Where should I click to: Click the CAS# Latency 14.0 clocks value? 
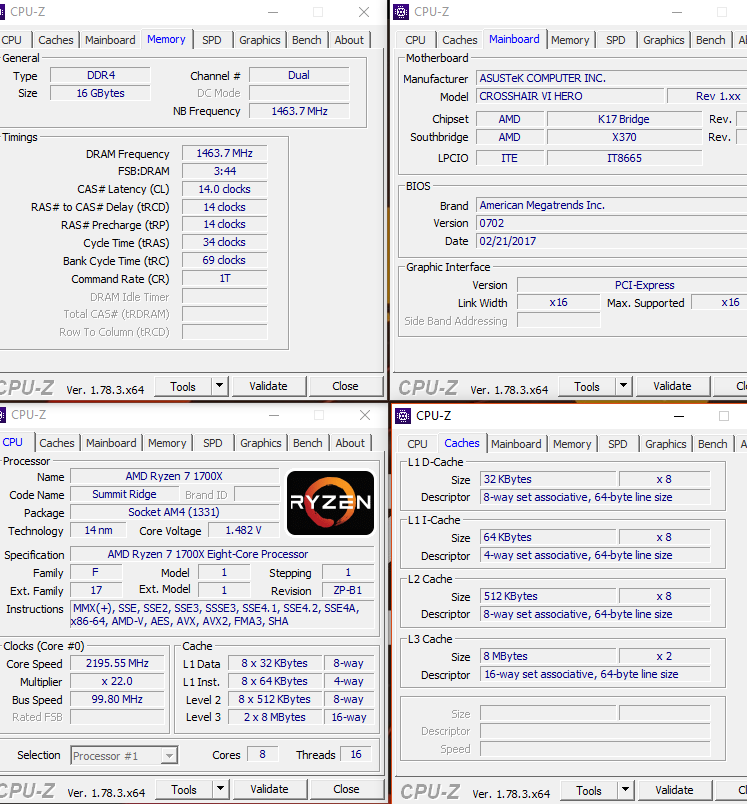click(x=225, y=189)
